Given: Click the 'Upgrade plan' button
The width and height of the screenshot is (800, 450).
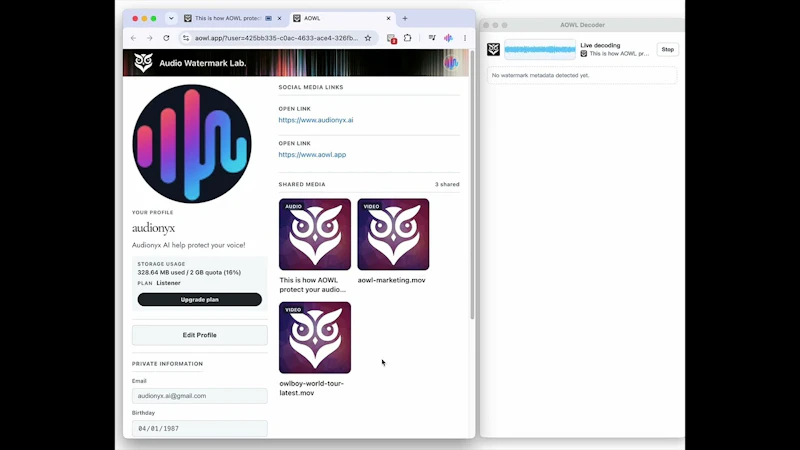Looking at the screenshot, I should pyautogui.click(x=199, y=299).
